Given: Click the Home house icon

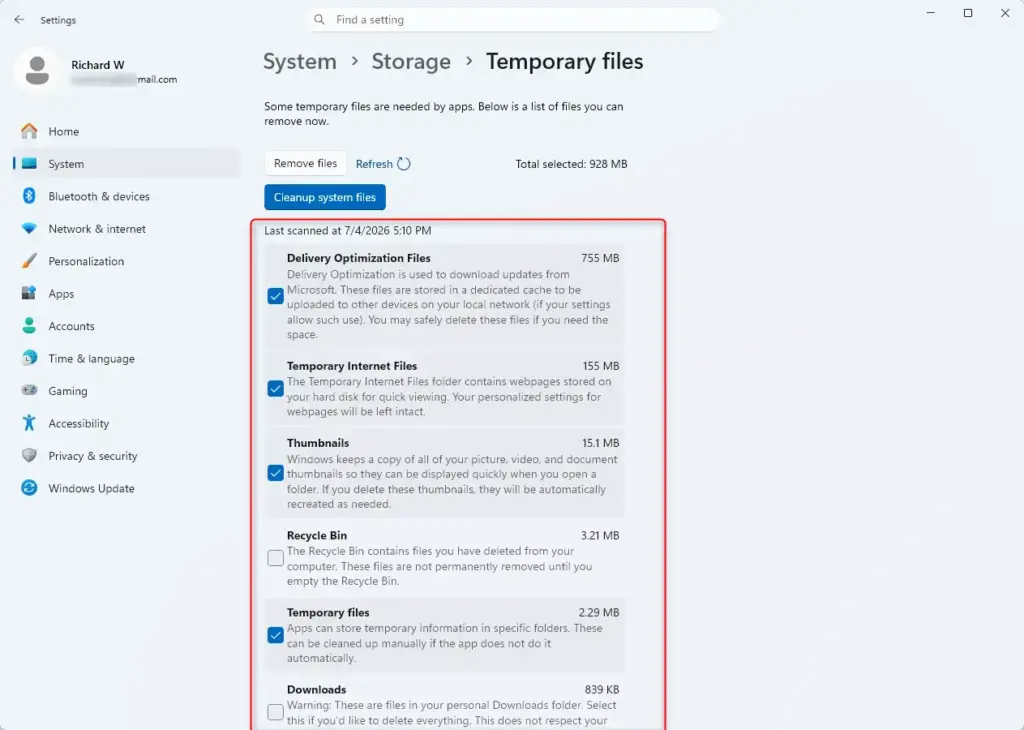Looking at the screenshot, I should coord(29,131).
